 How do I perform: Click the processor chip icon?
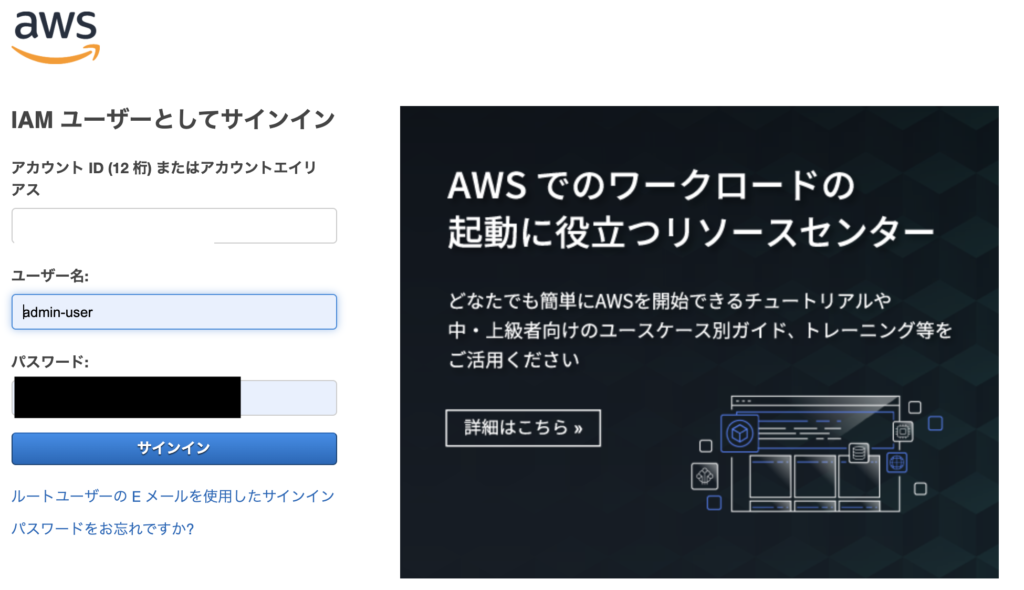click(x=903, y=431)
